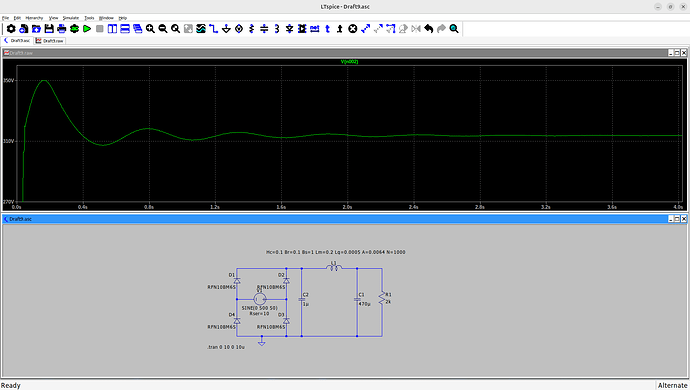Zoom in with the plus magnifier
This screenshot has height=390, width=690.
[x=150, y=29]
